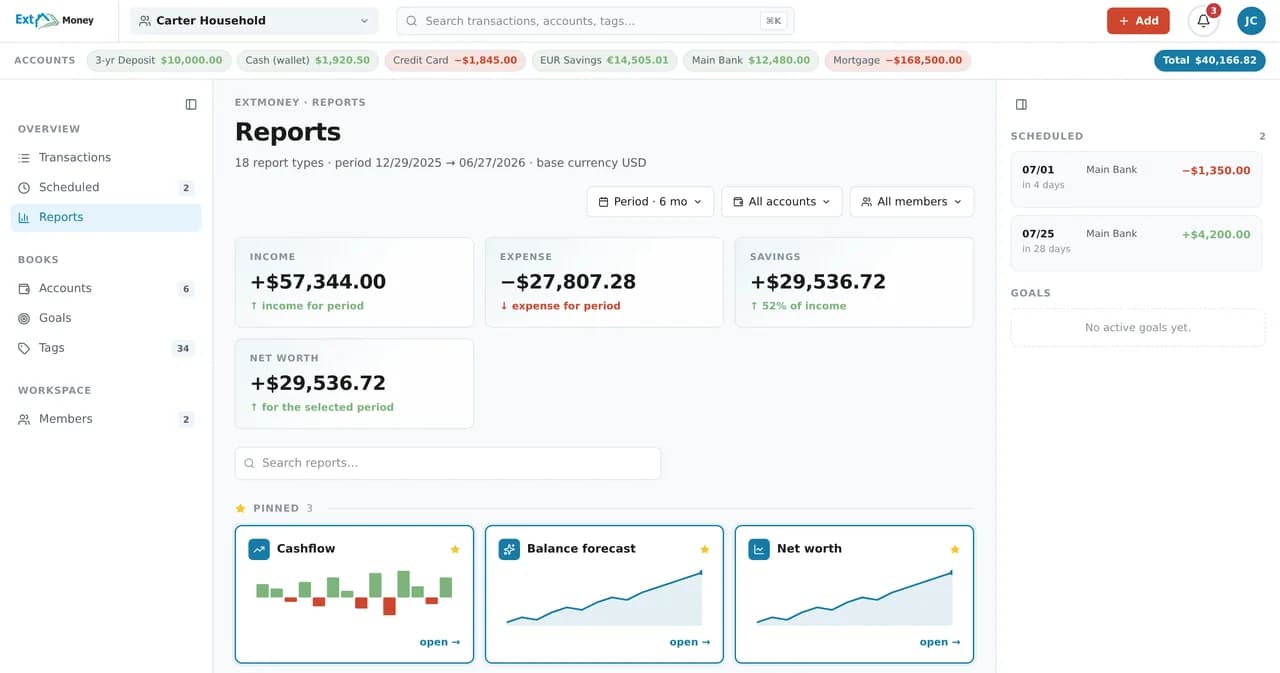
Task: Click the red Add button
Action: coord(1138,20)
